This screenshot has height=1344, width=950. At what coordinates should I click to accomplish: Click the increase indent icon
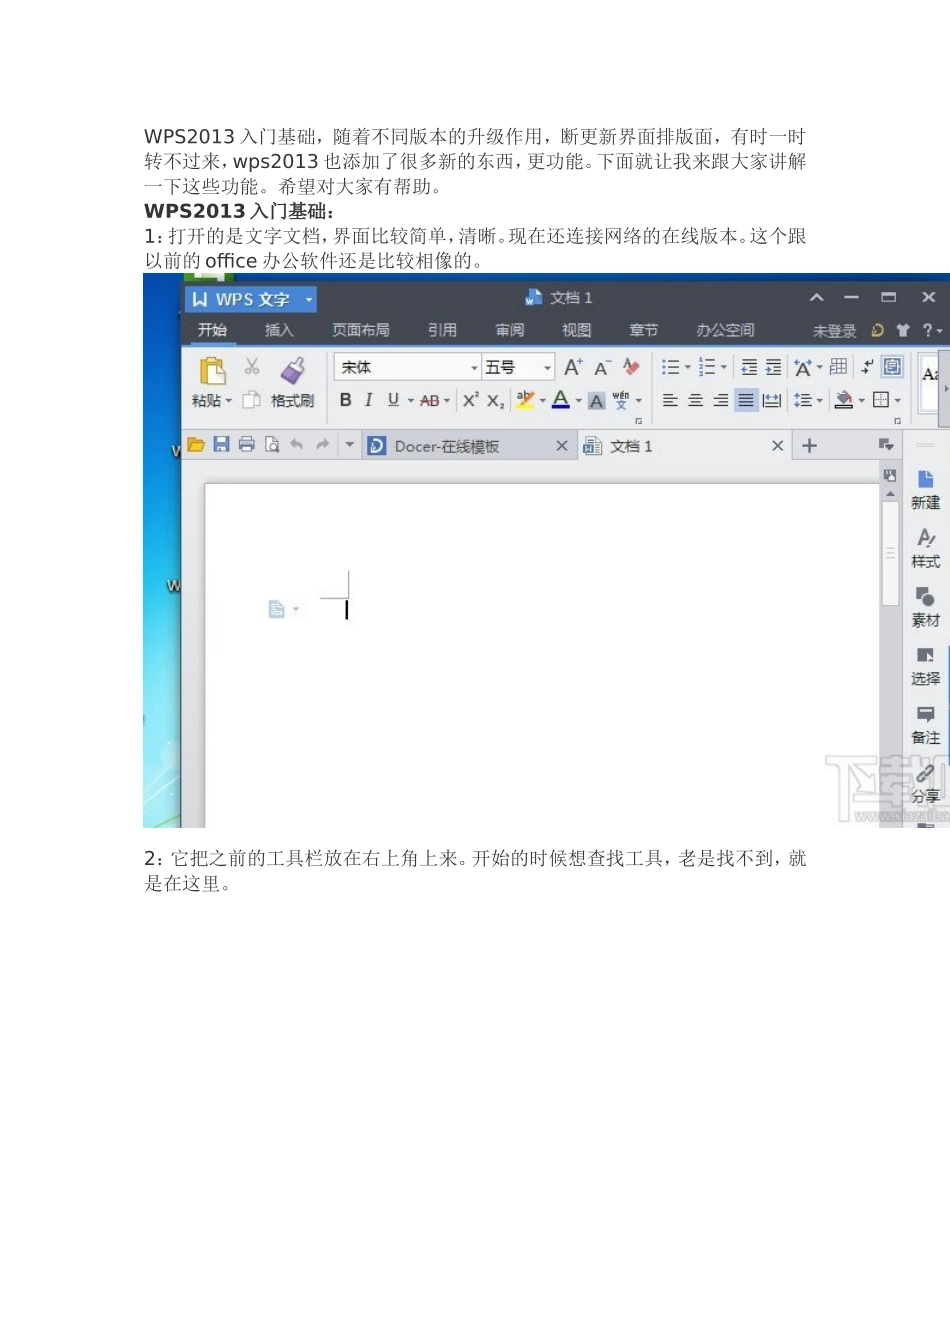tap(773, 367)
